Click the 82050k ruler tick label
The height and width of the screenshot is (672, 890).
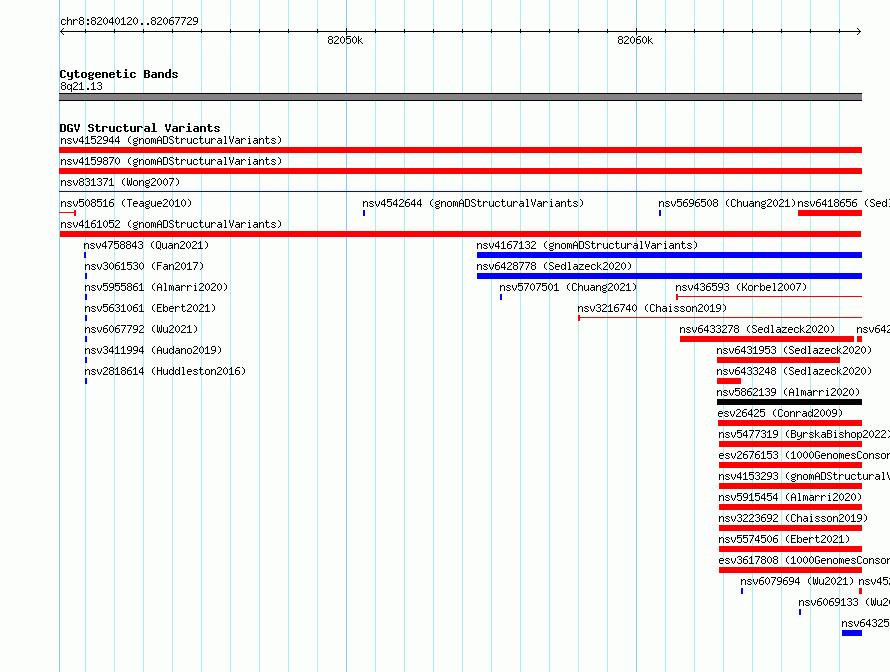coord(345,40)
